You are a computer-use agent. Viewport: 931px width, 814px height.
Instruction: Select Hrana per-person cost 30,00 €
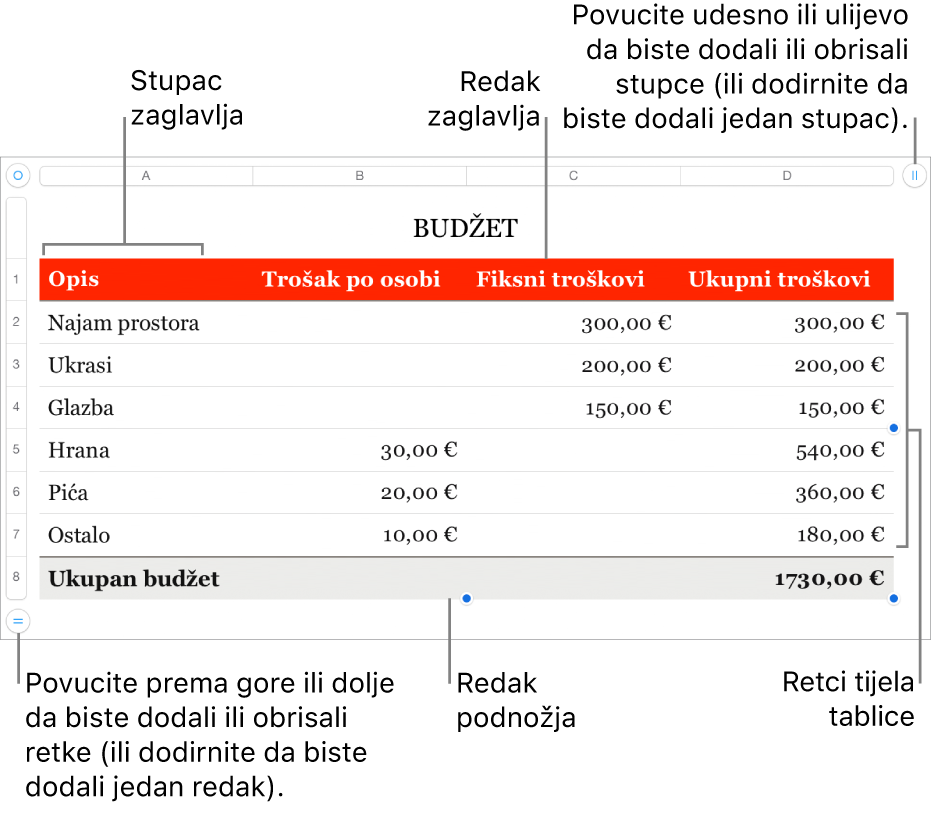click(x=360, y=450)
